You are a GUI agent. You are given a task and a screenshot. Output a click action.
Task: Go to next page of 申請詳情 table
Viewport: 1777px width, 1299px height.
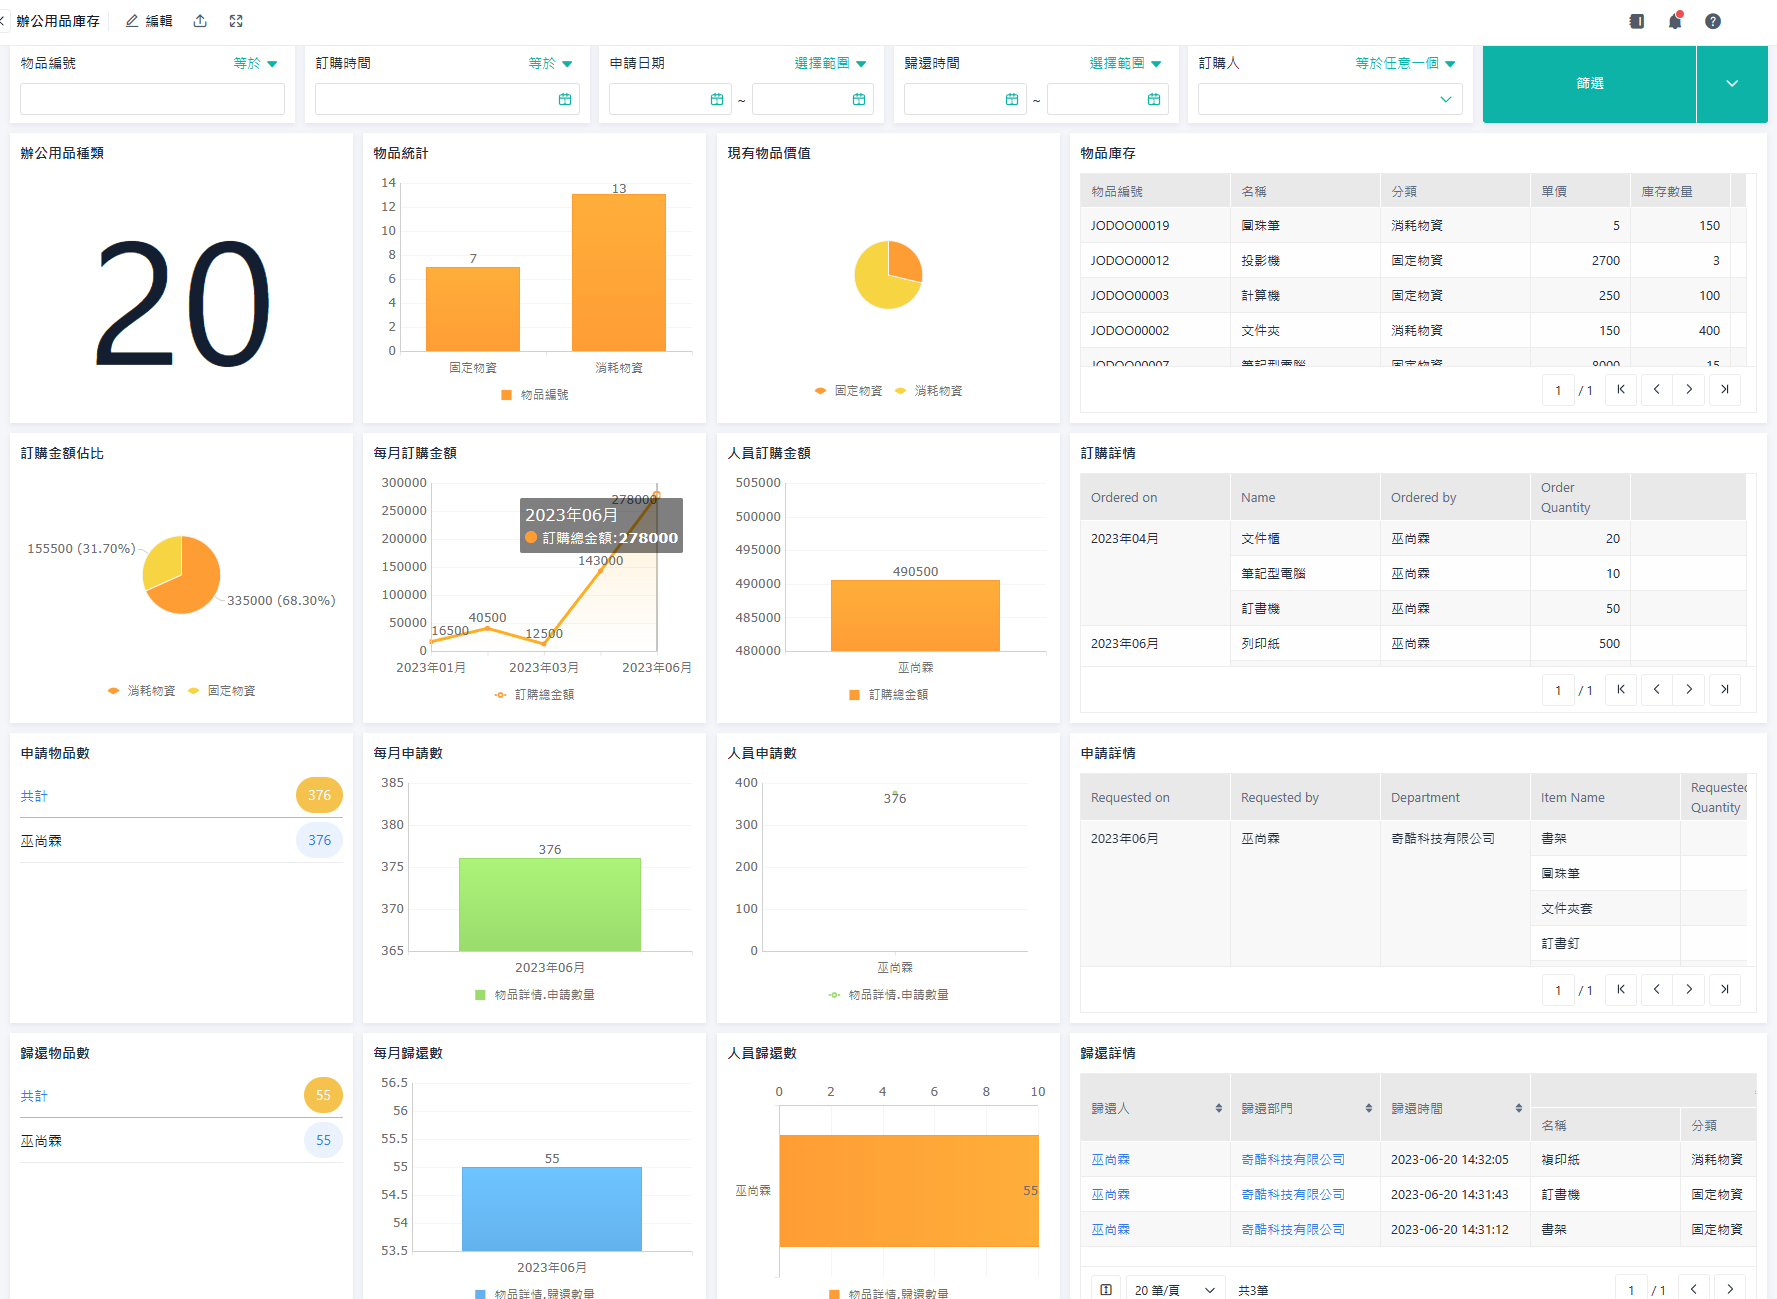pyautogui.click(x=1689, y=989)
